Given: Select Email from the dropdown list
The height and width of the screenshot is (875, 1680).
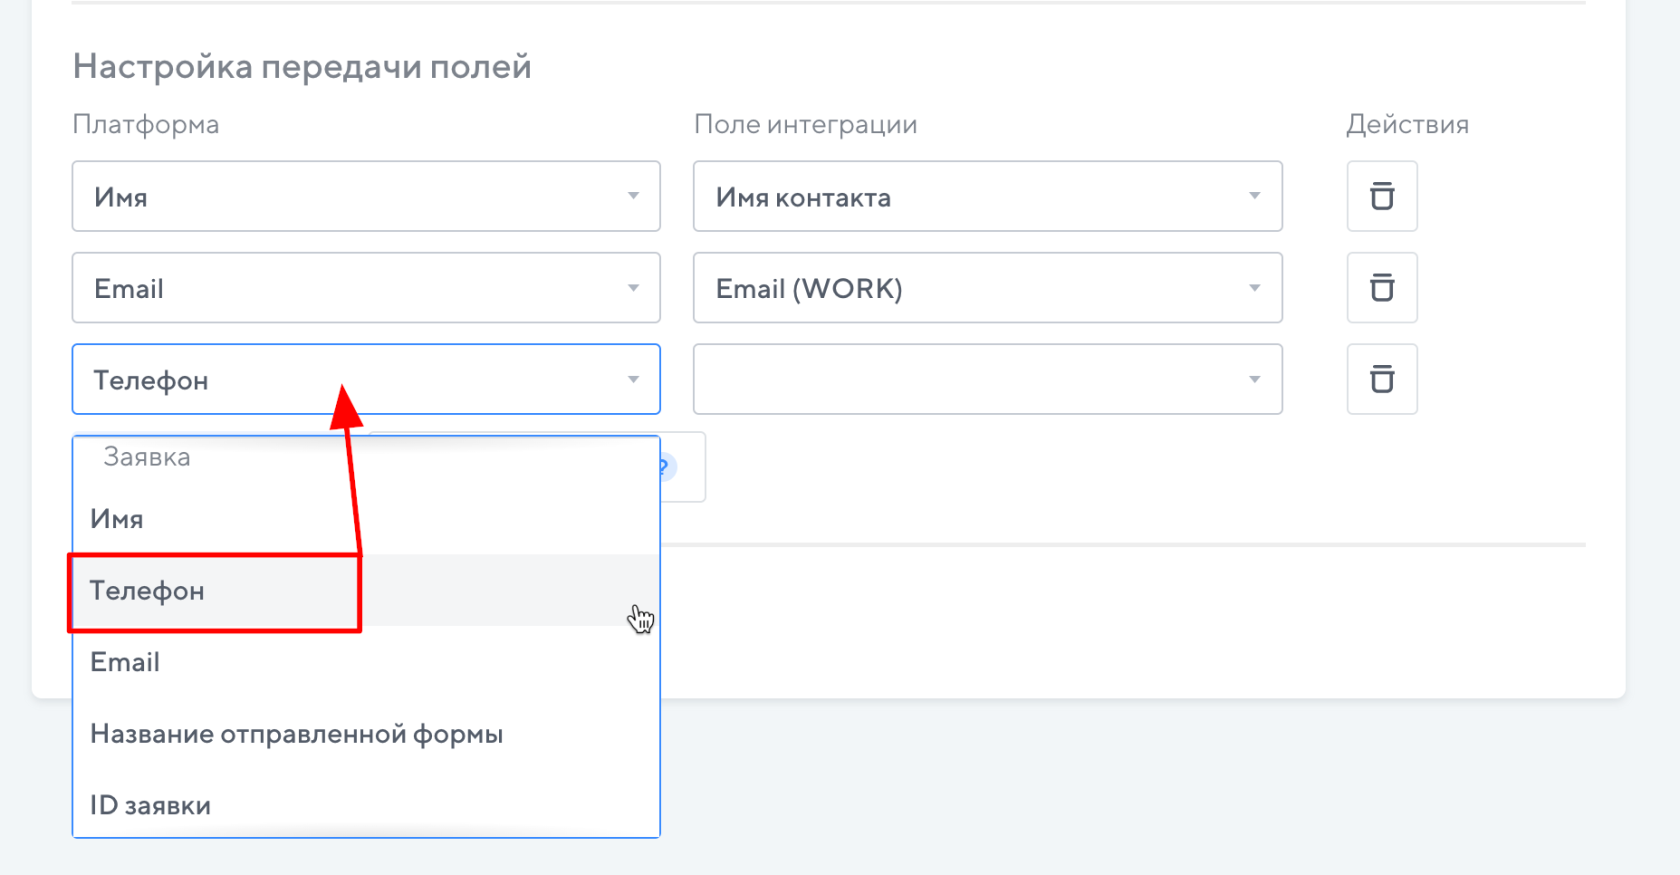Looking at the screenshot, I should click(366, 662).
